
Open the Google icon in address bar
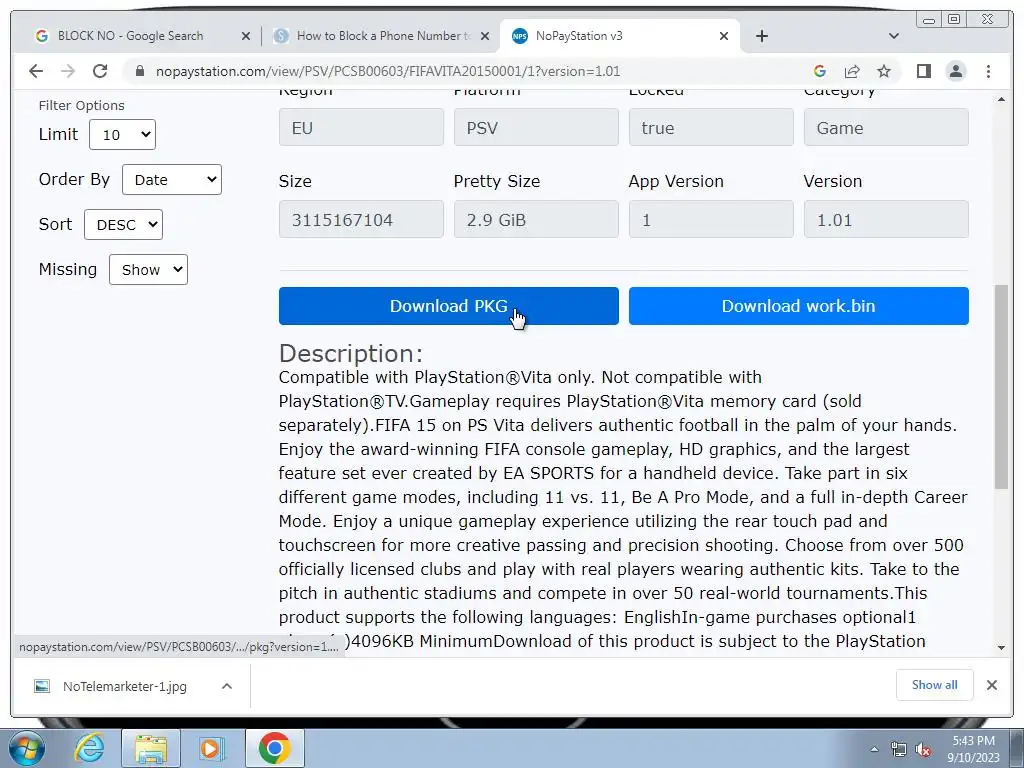(x=820, y=71)
